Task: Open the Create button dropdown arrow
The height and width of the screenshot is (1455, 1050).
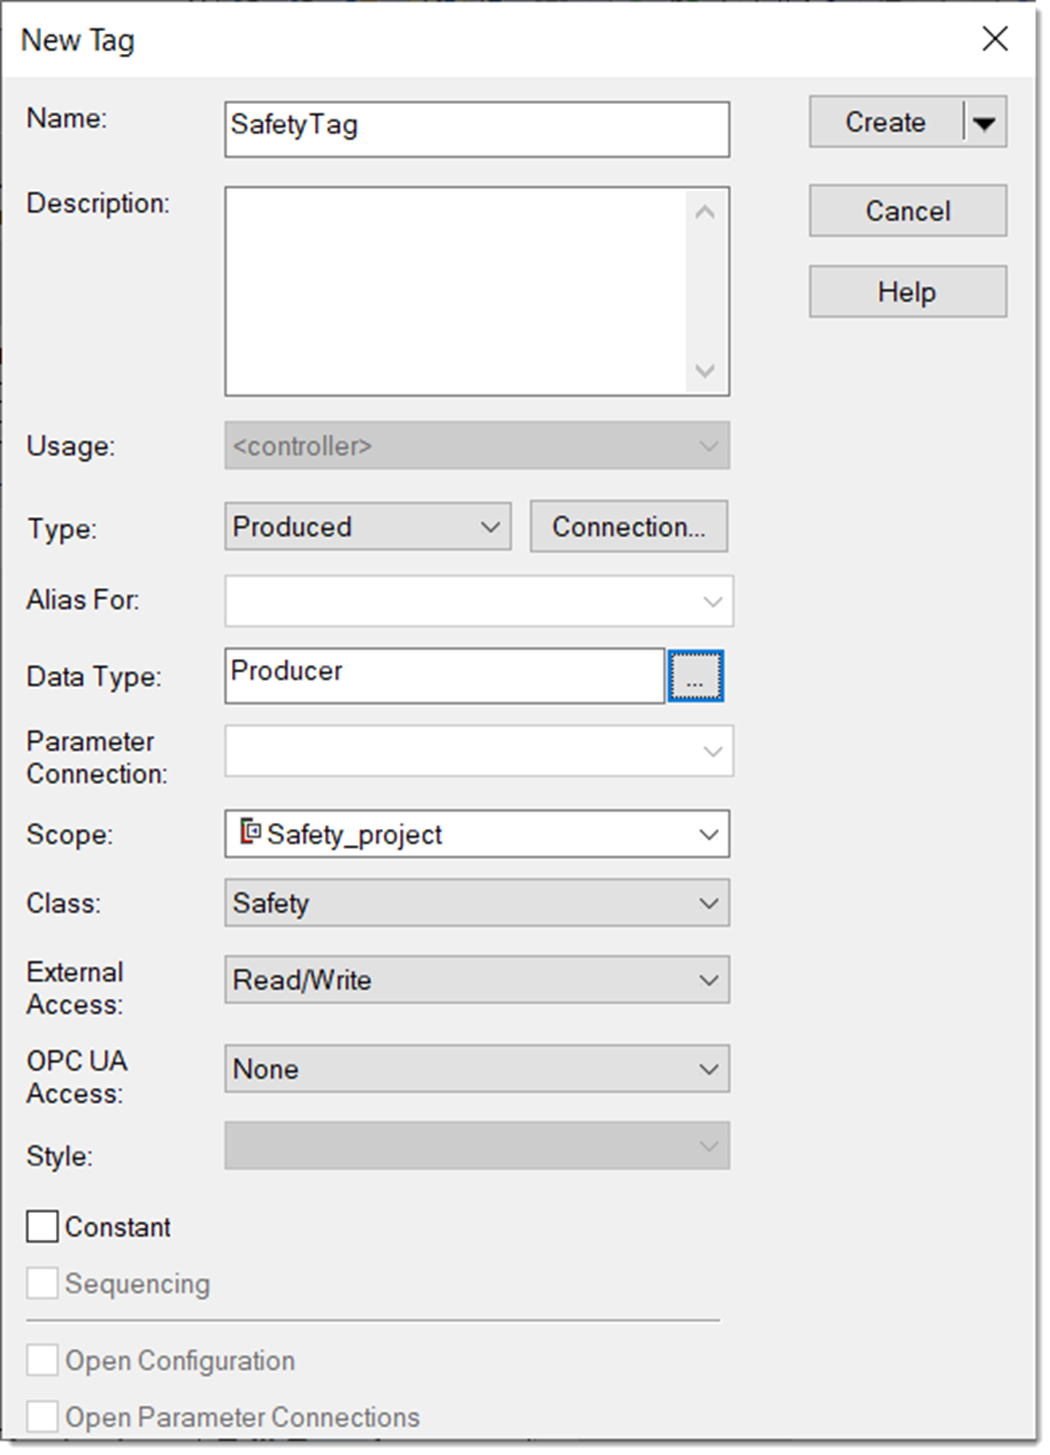Action: (985, 123)
